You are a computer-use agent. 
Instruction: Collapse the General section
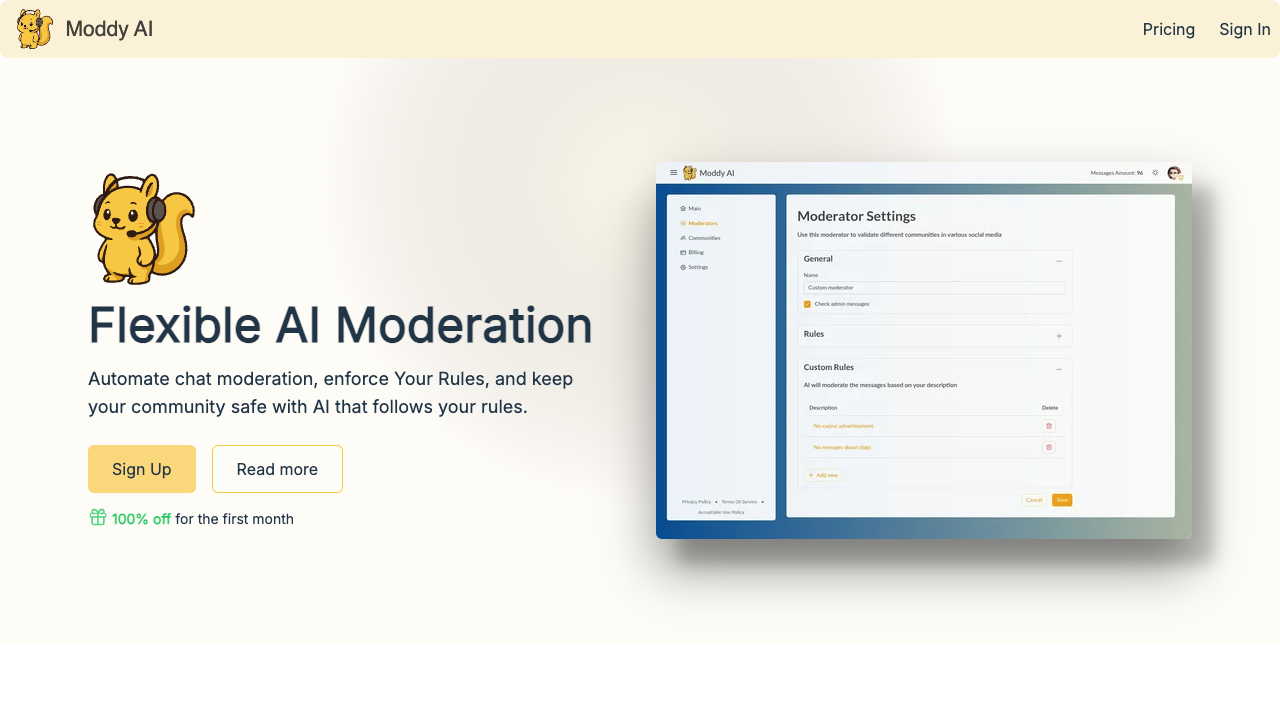tap(1059, 261)
